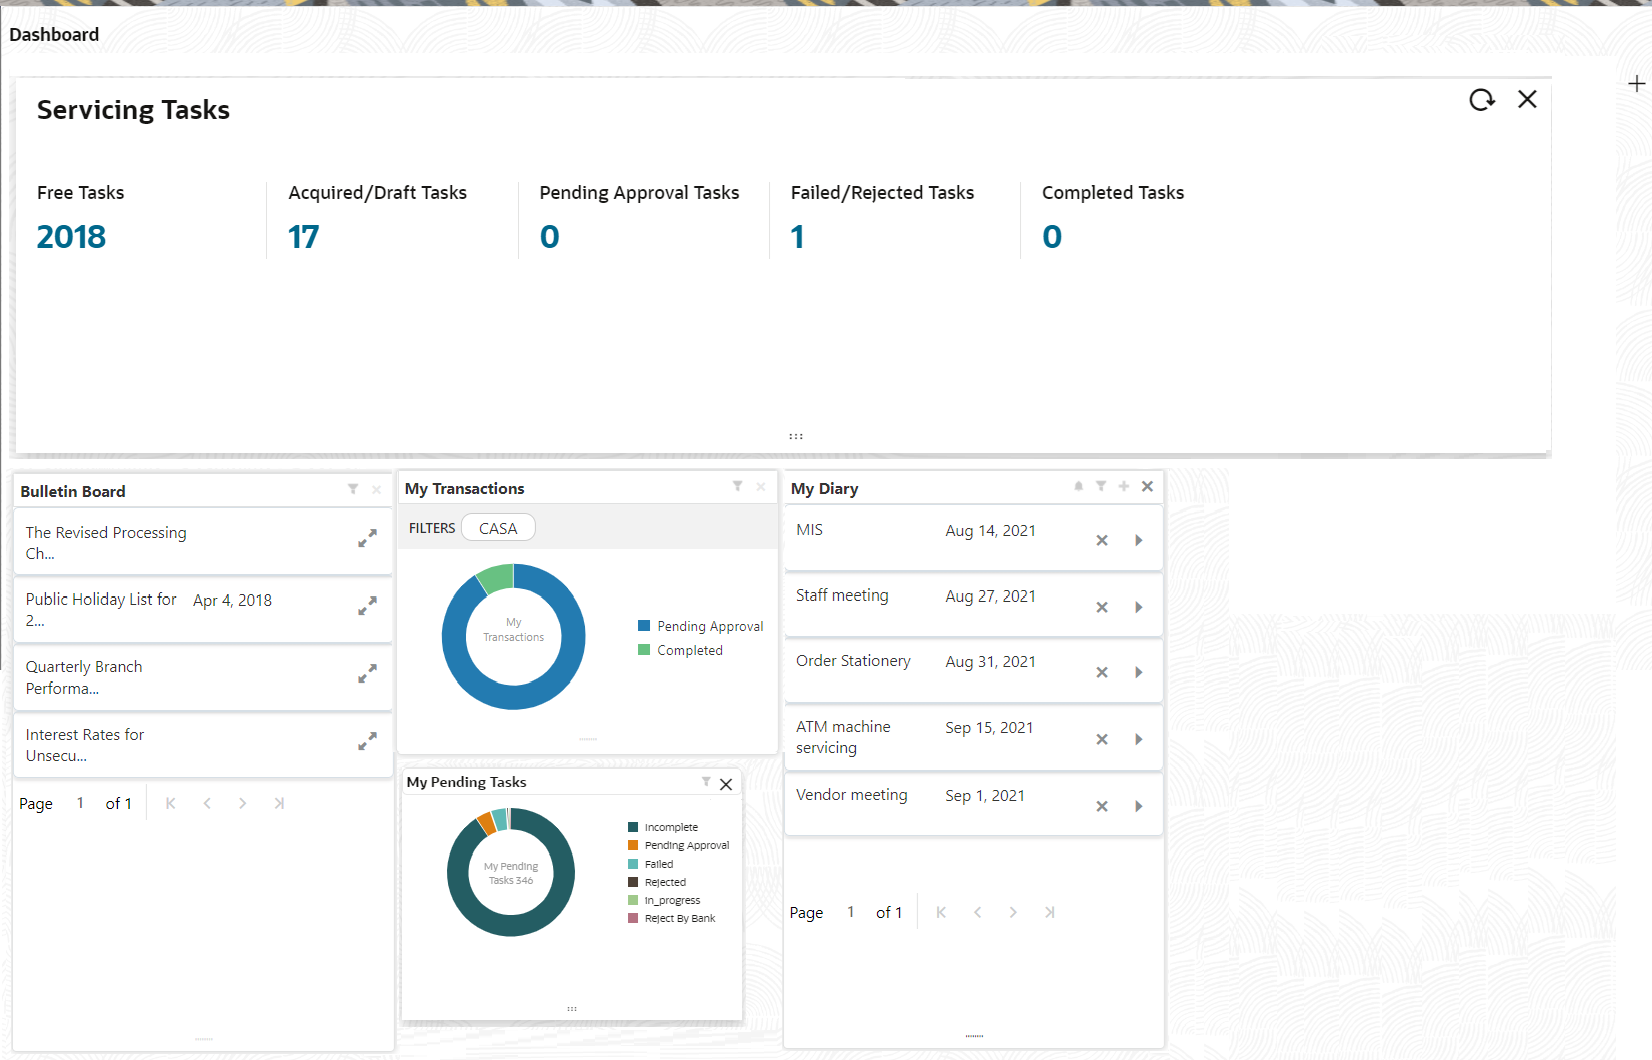
Task: Click the Bulletin Board page number field
Action: (x=80, y=803)
